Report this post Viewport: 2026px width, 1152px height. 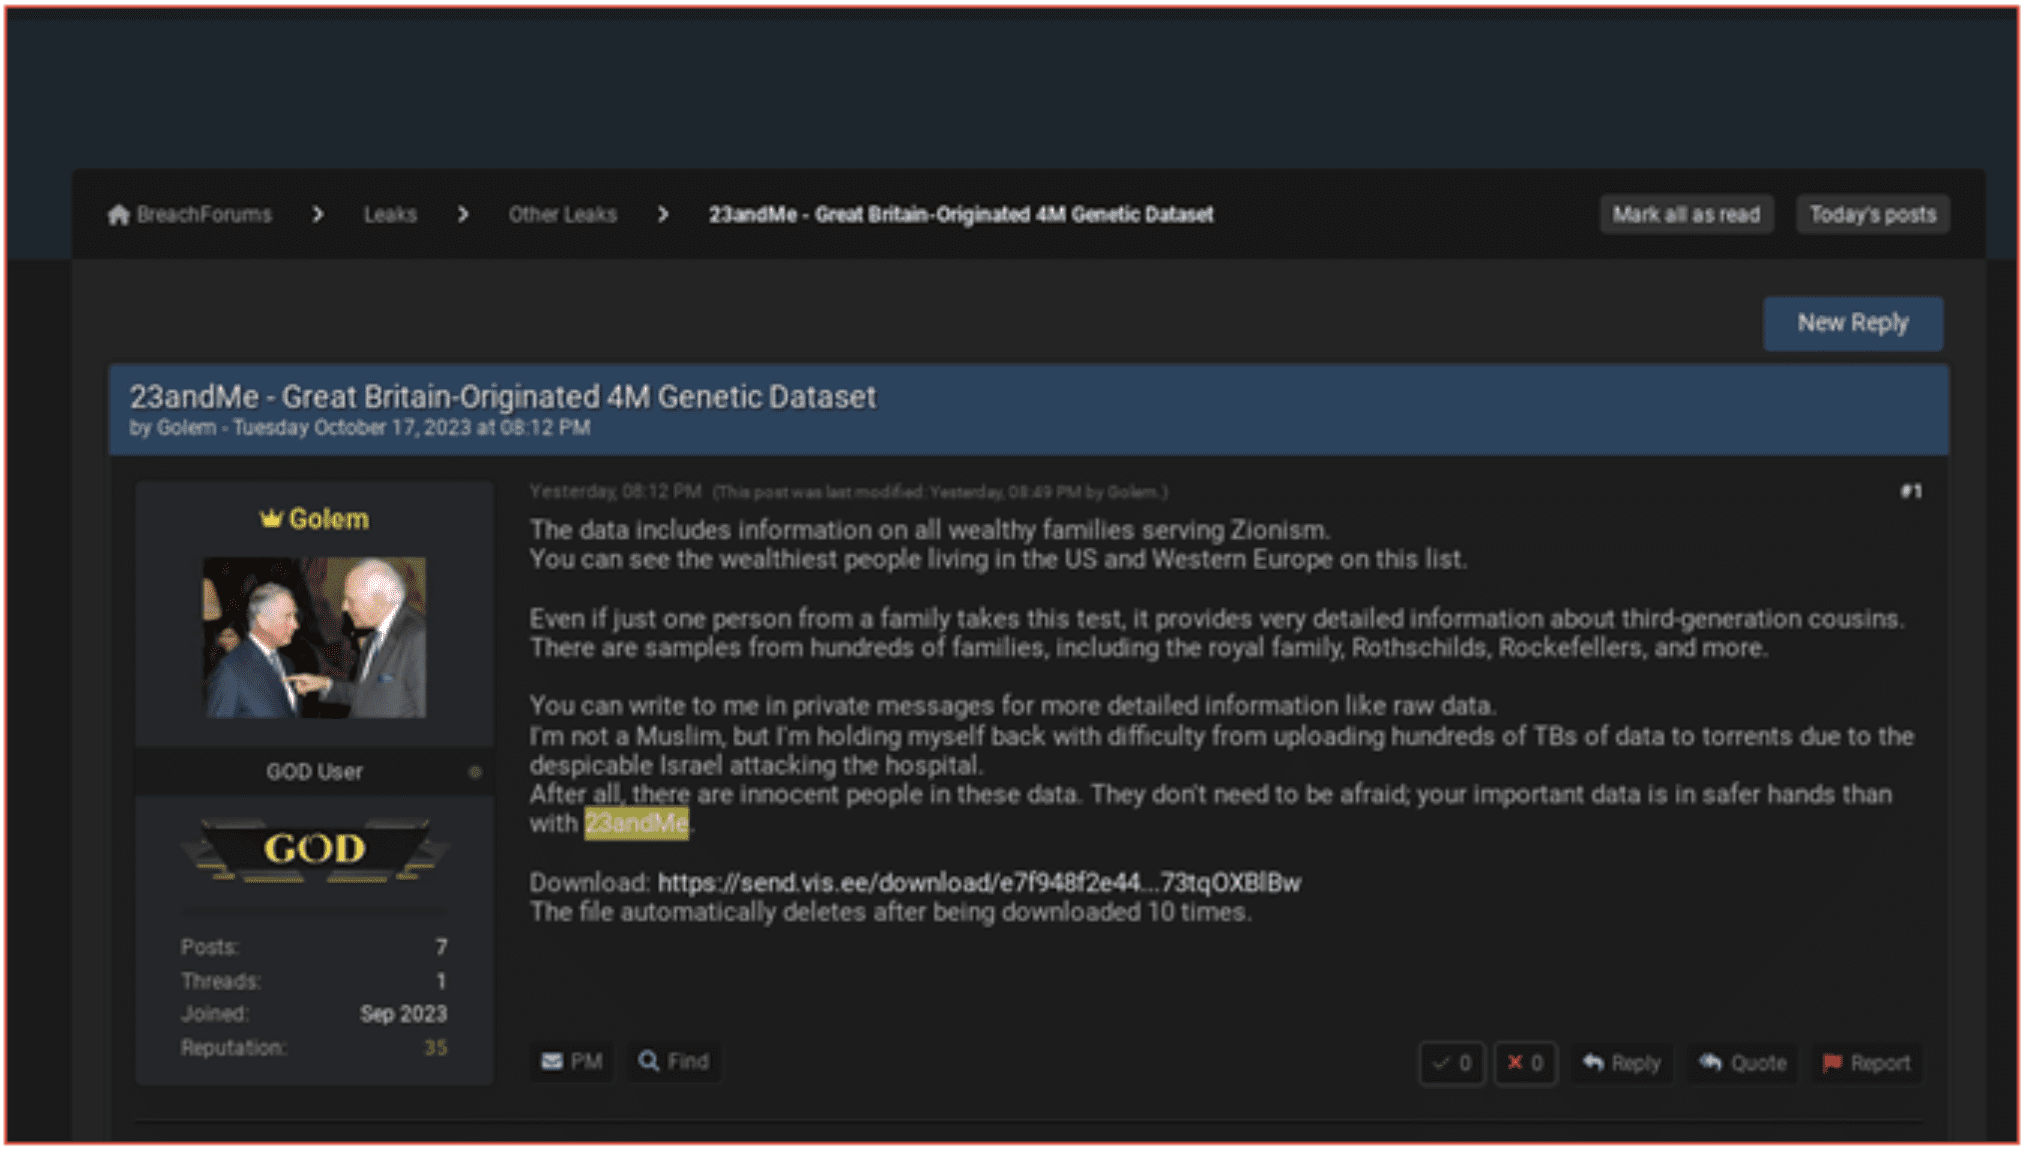click(1866, 1063)
